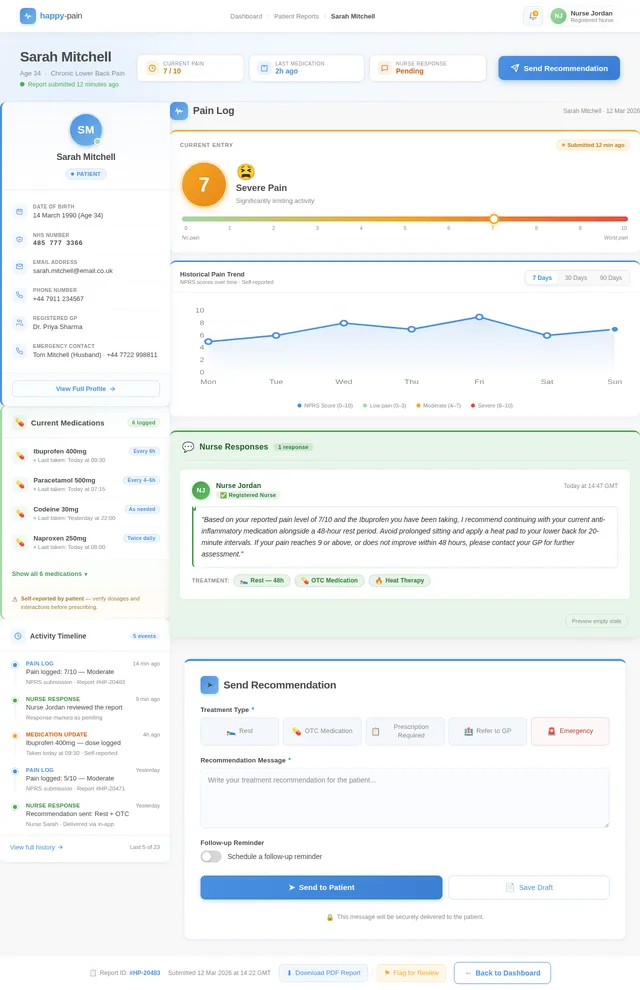Open the View full history link
The image size is (640, 990).
(37, 847)
